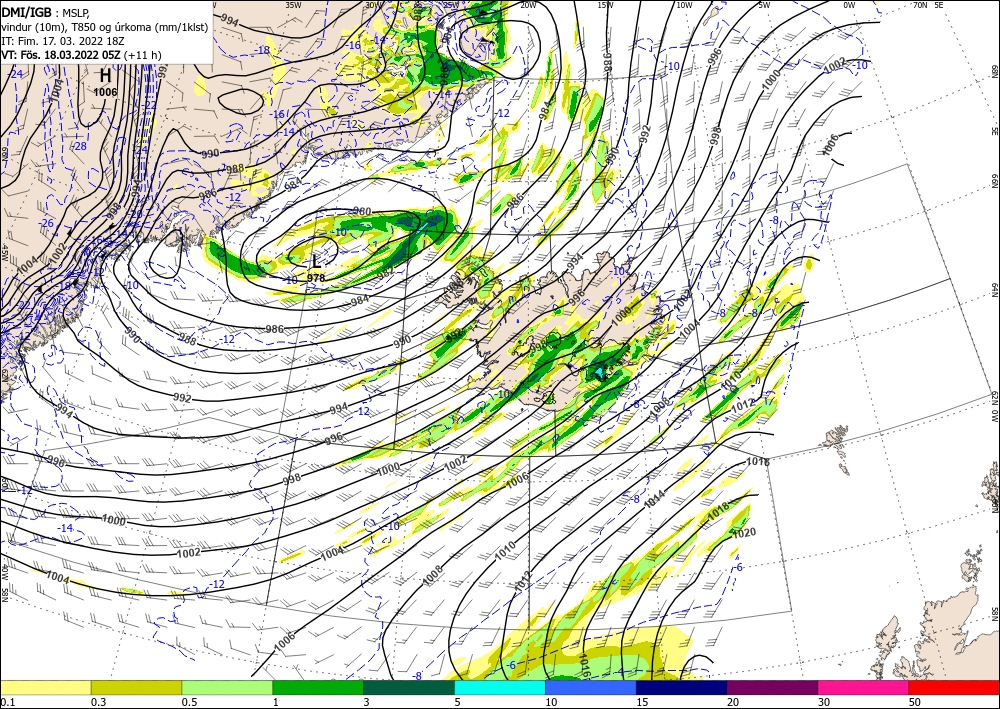Click the 'DMI/IGB : MSLP,' title text
This screenshot has width=1000, height=709.
pyautogui.click(x=45, y=12)
